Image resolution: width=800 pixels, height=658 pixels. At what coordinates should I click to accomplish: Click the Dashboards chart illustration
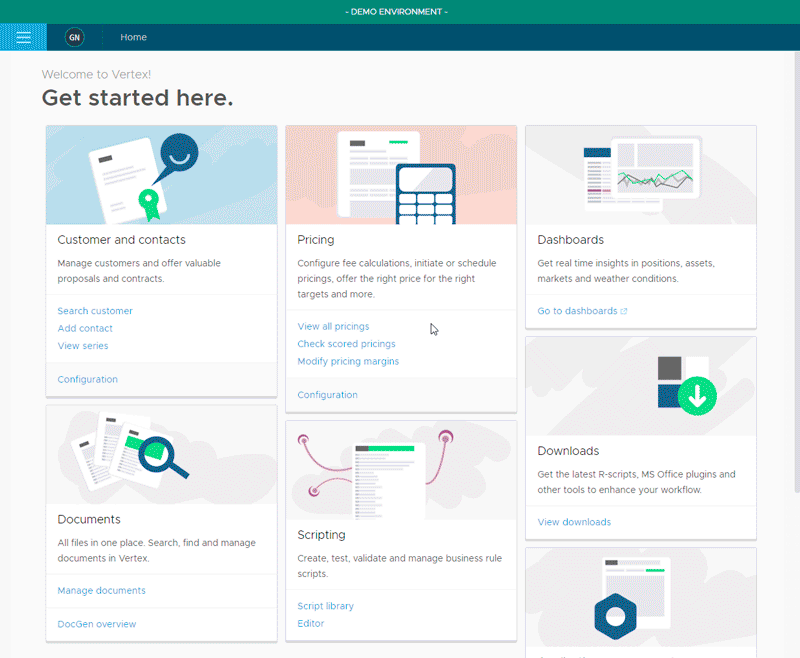coord(641,175)
